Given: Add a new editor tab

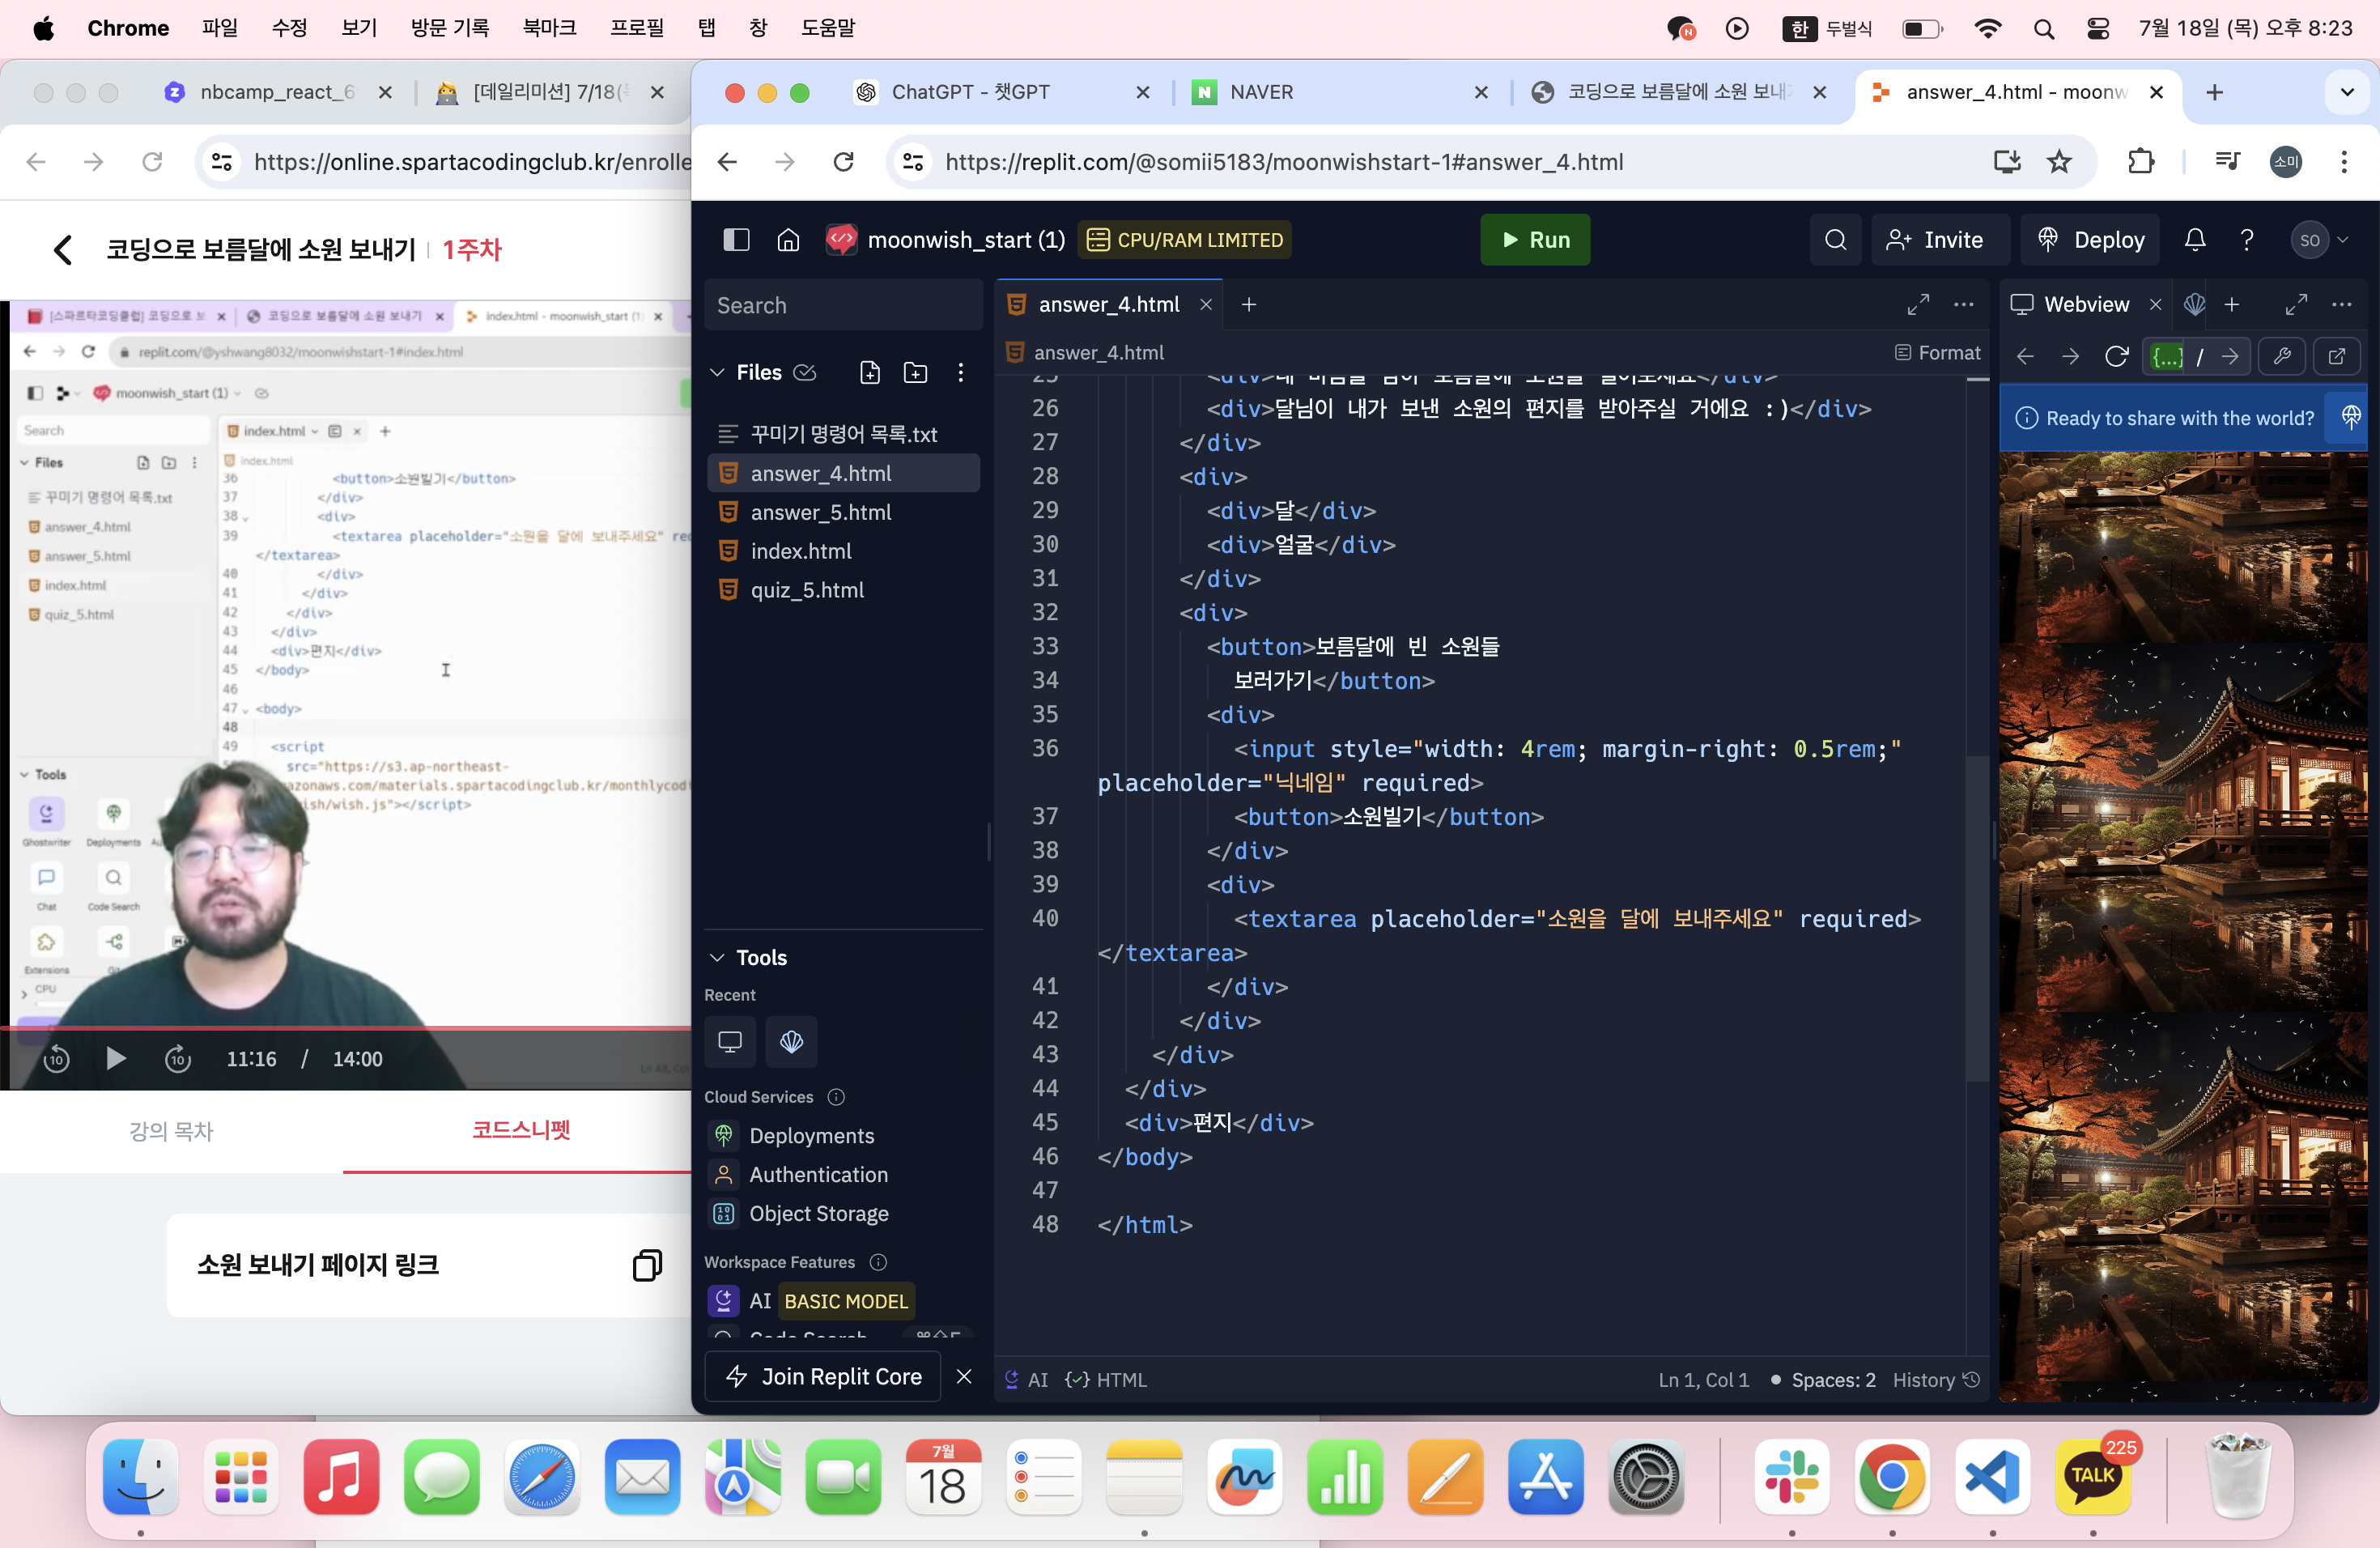Looking at the screenshot, I should click(x=1249, y=305).
